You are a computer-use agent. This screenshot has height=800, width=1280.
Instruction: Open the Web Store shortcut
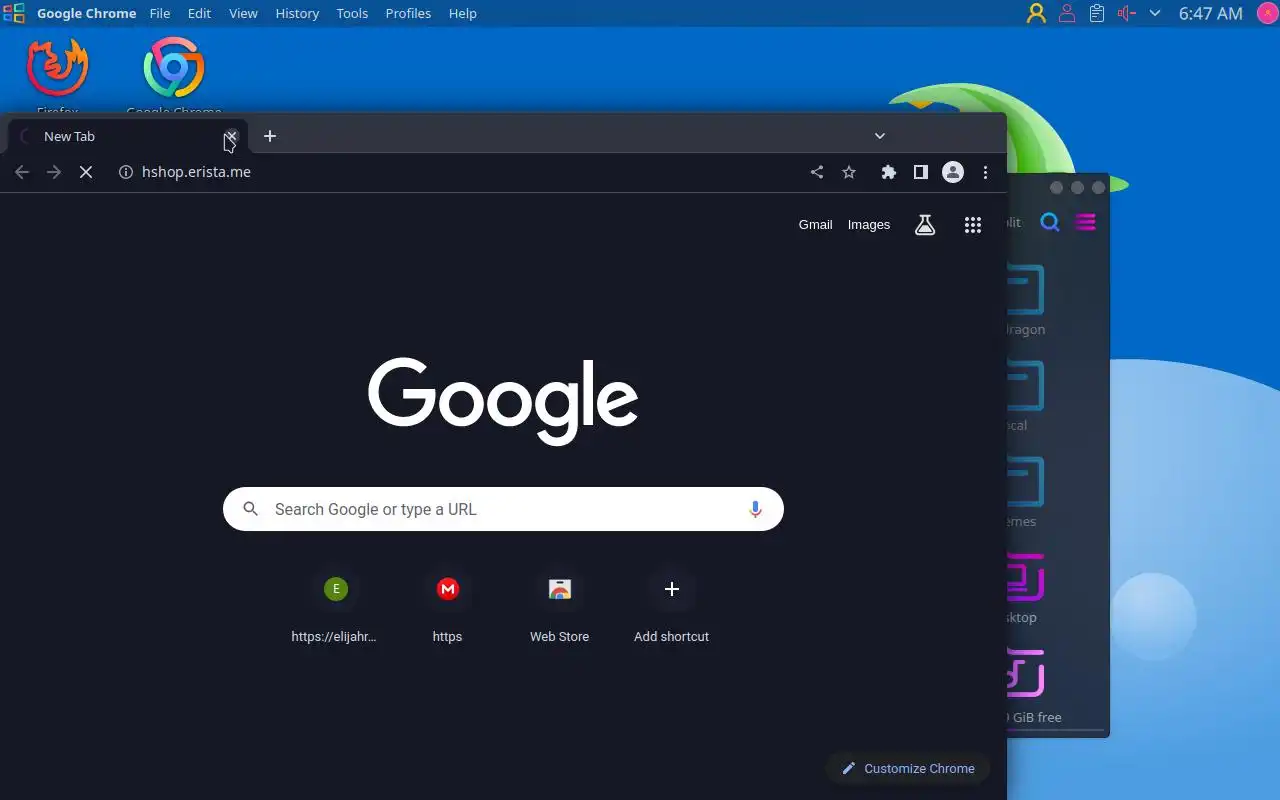[x=559, y=607]
